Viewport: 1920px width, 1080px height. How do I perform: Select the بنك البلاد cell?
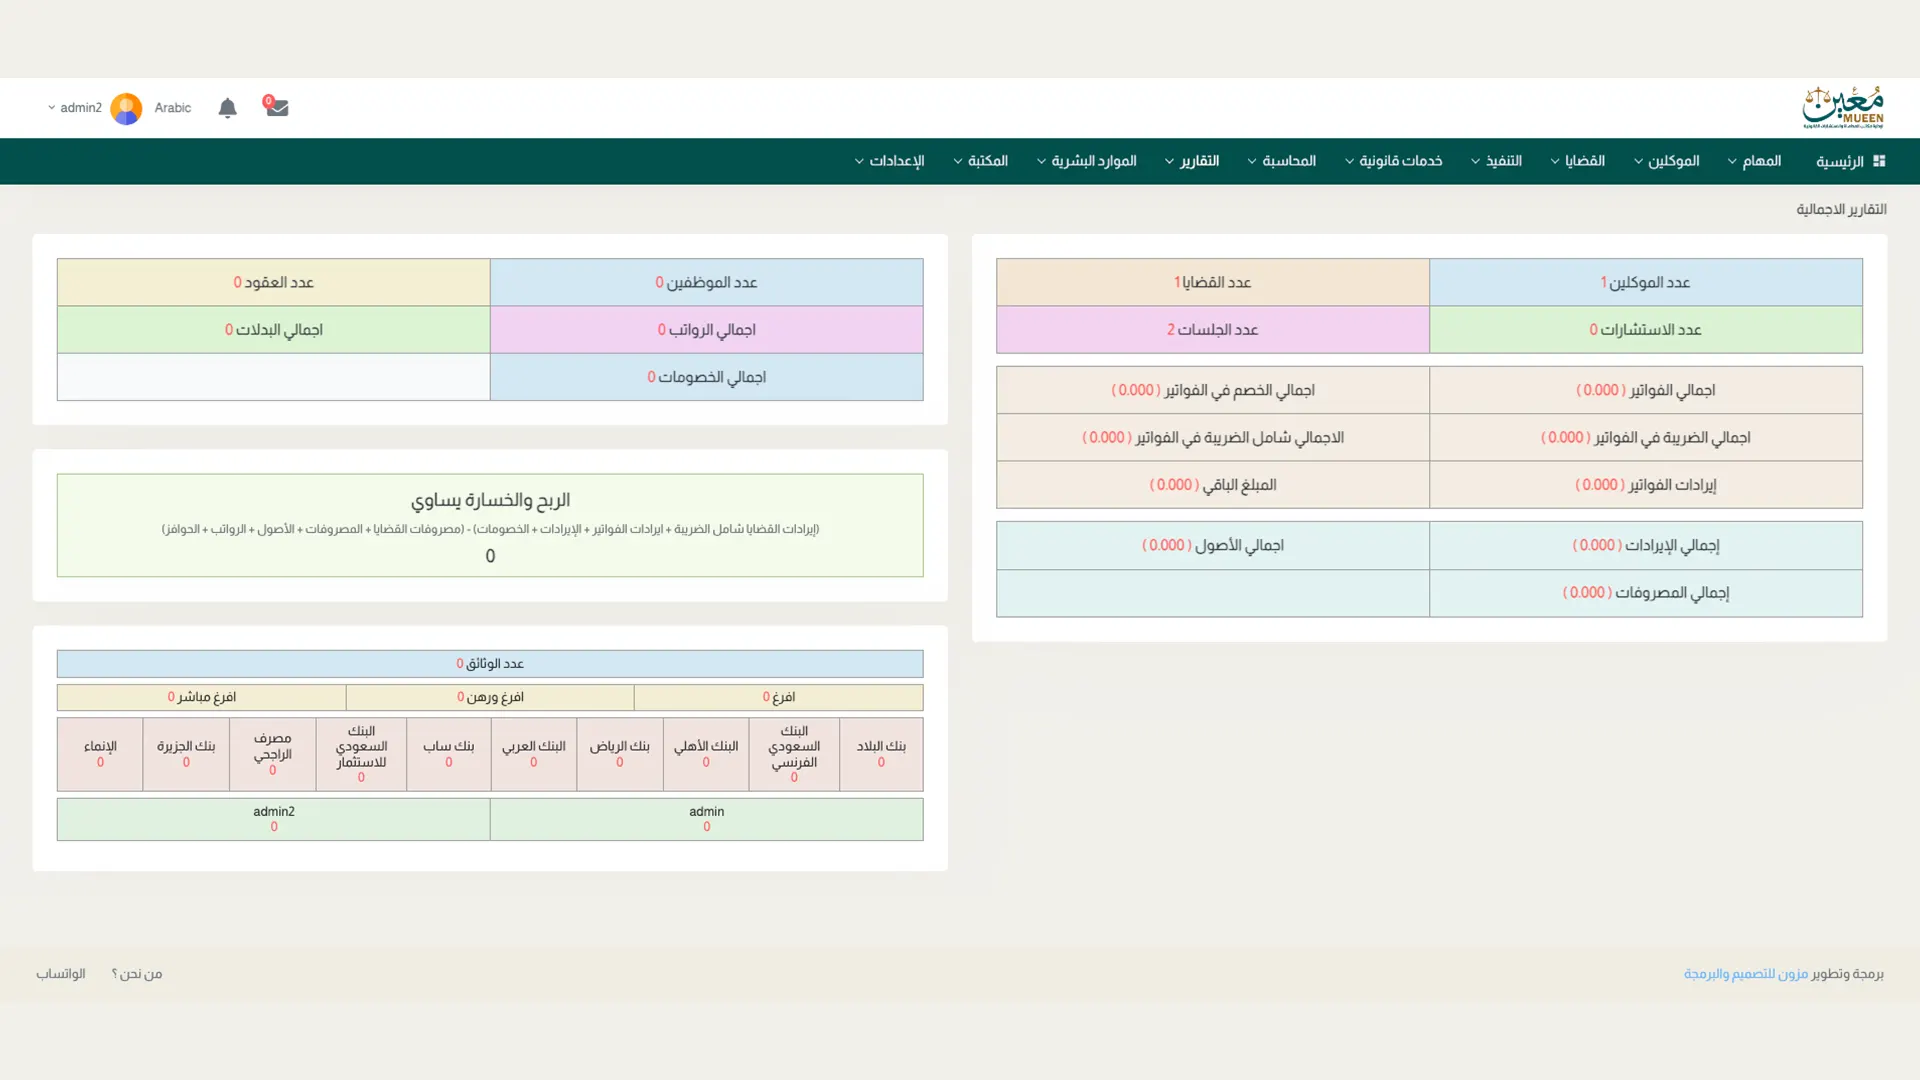[880, 754]
